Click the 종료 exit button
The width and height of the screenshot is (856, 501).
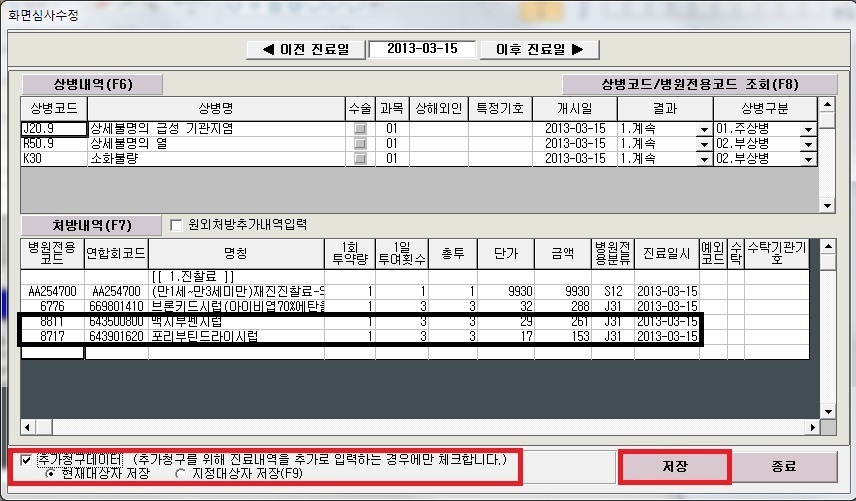pyautogui.click(x=784, y=467)
